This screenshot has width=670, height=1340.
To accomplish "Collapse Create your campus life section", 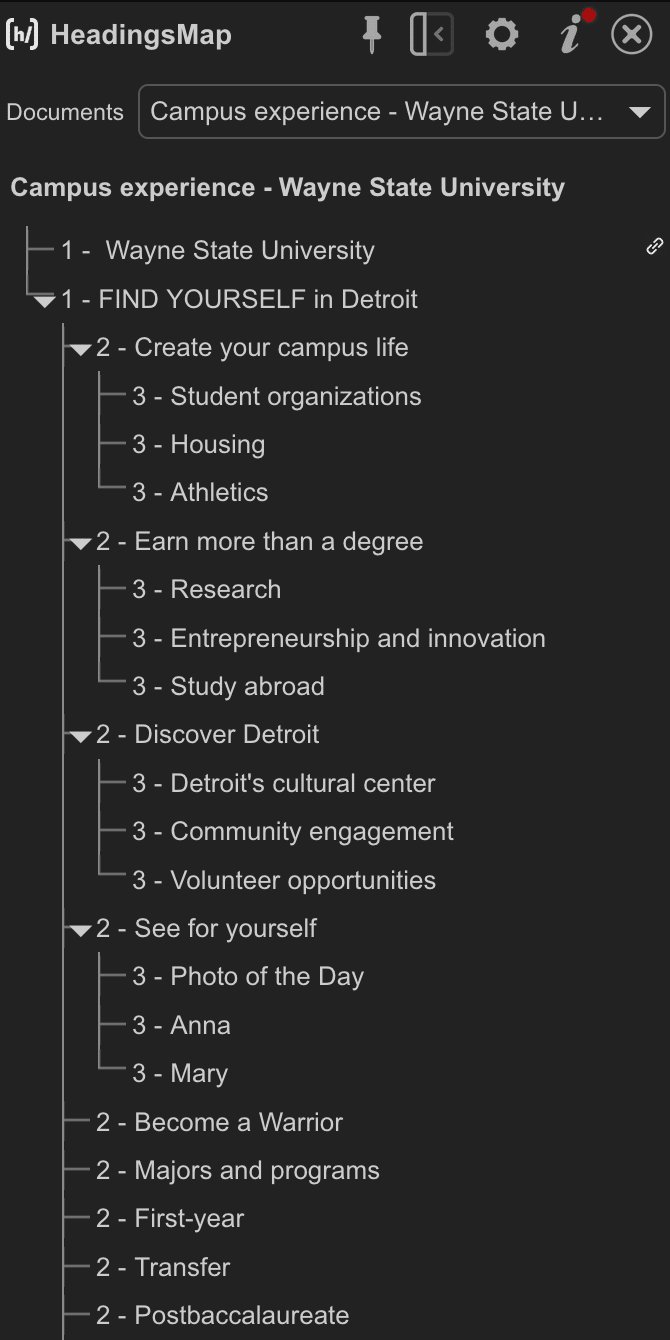I will click(x=80, y=349).
